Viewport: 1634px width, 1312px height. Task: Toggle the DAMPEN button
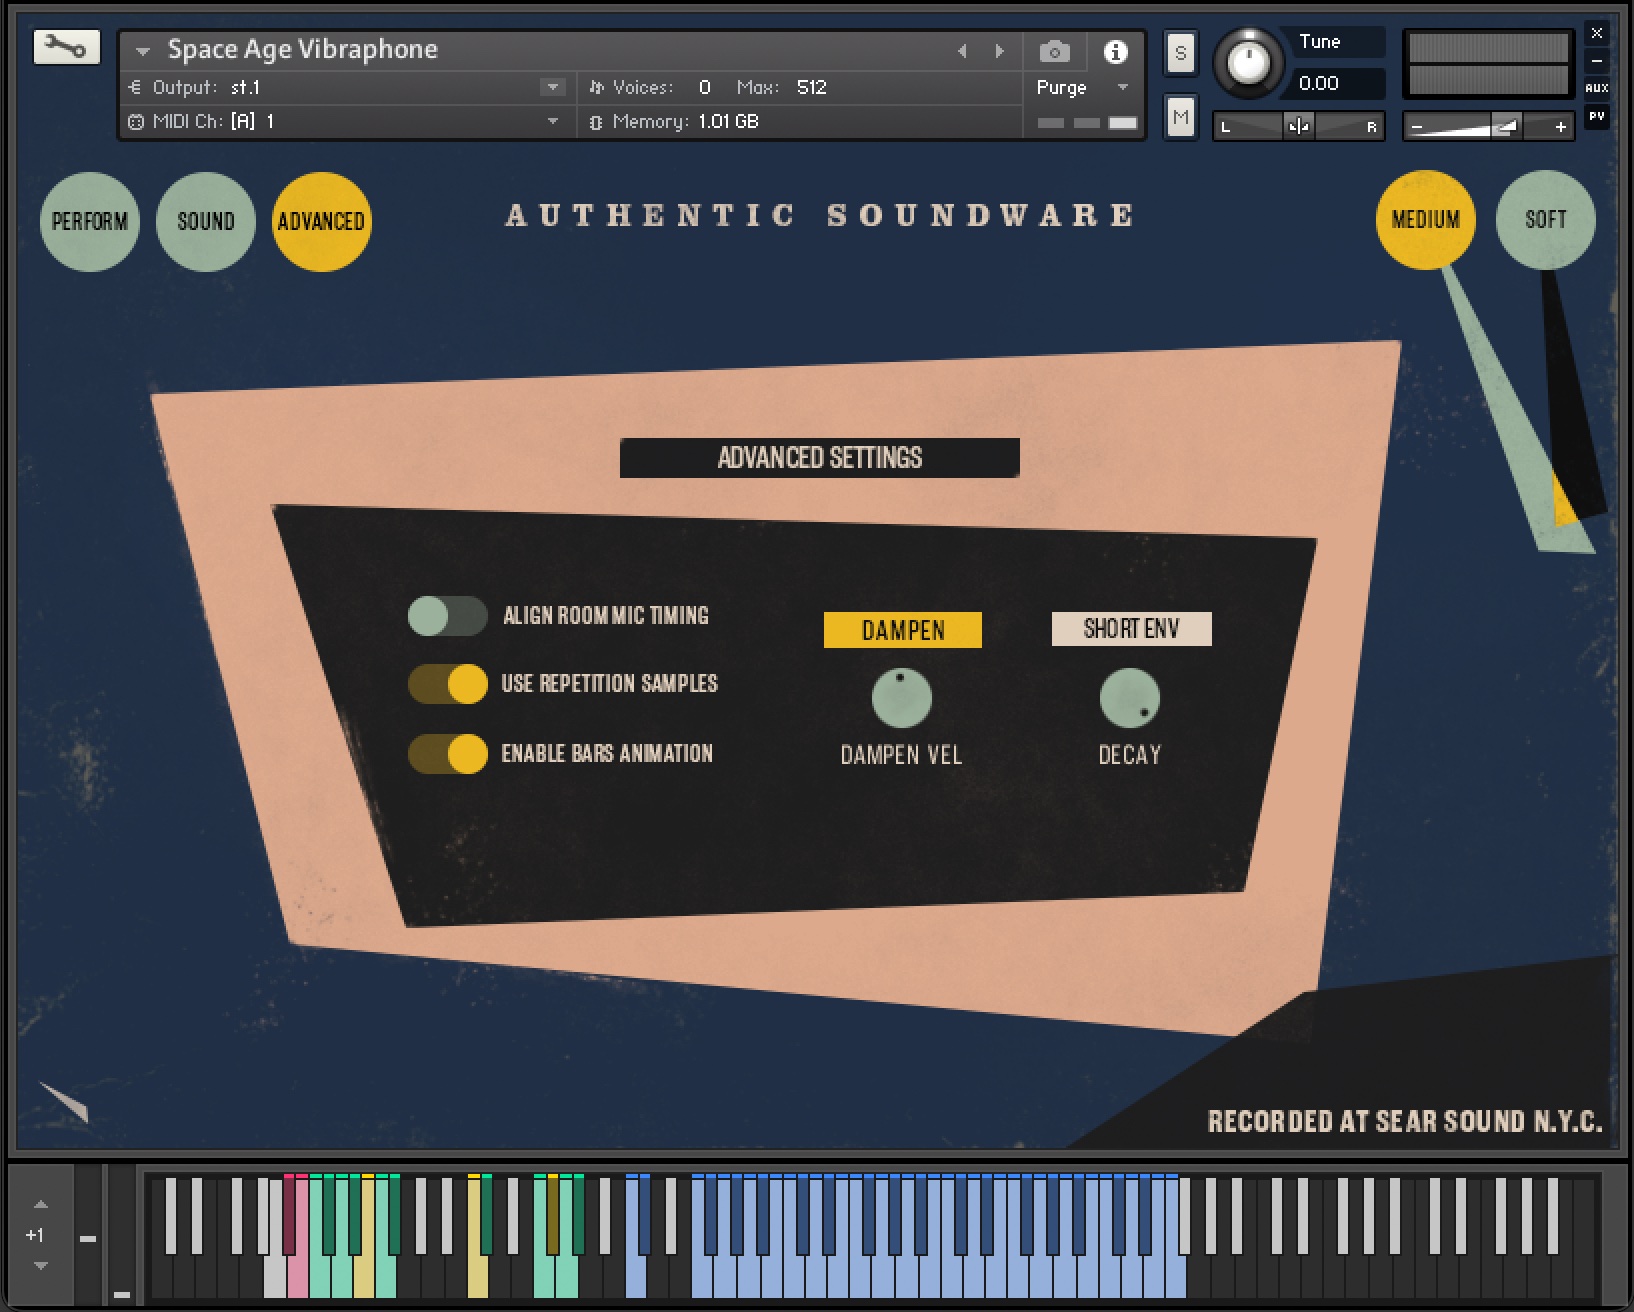tap(902, 630)
